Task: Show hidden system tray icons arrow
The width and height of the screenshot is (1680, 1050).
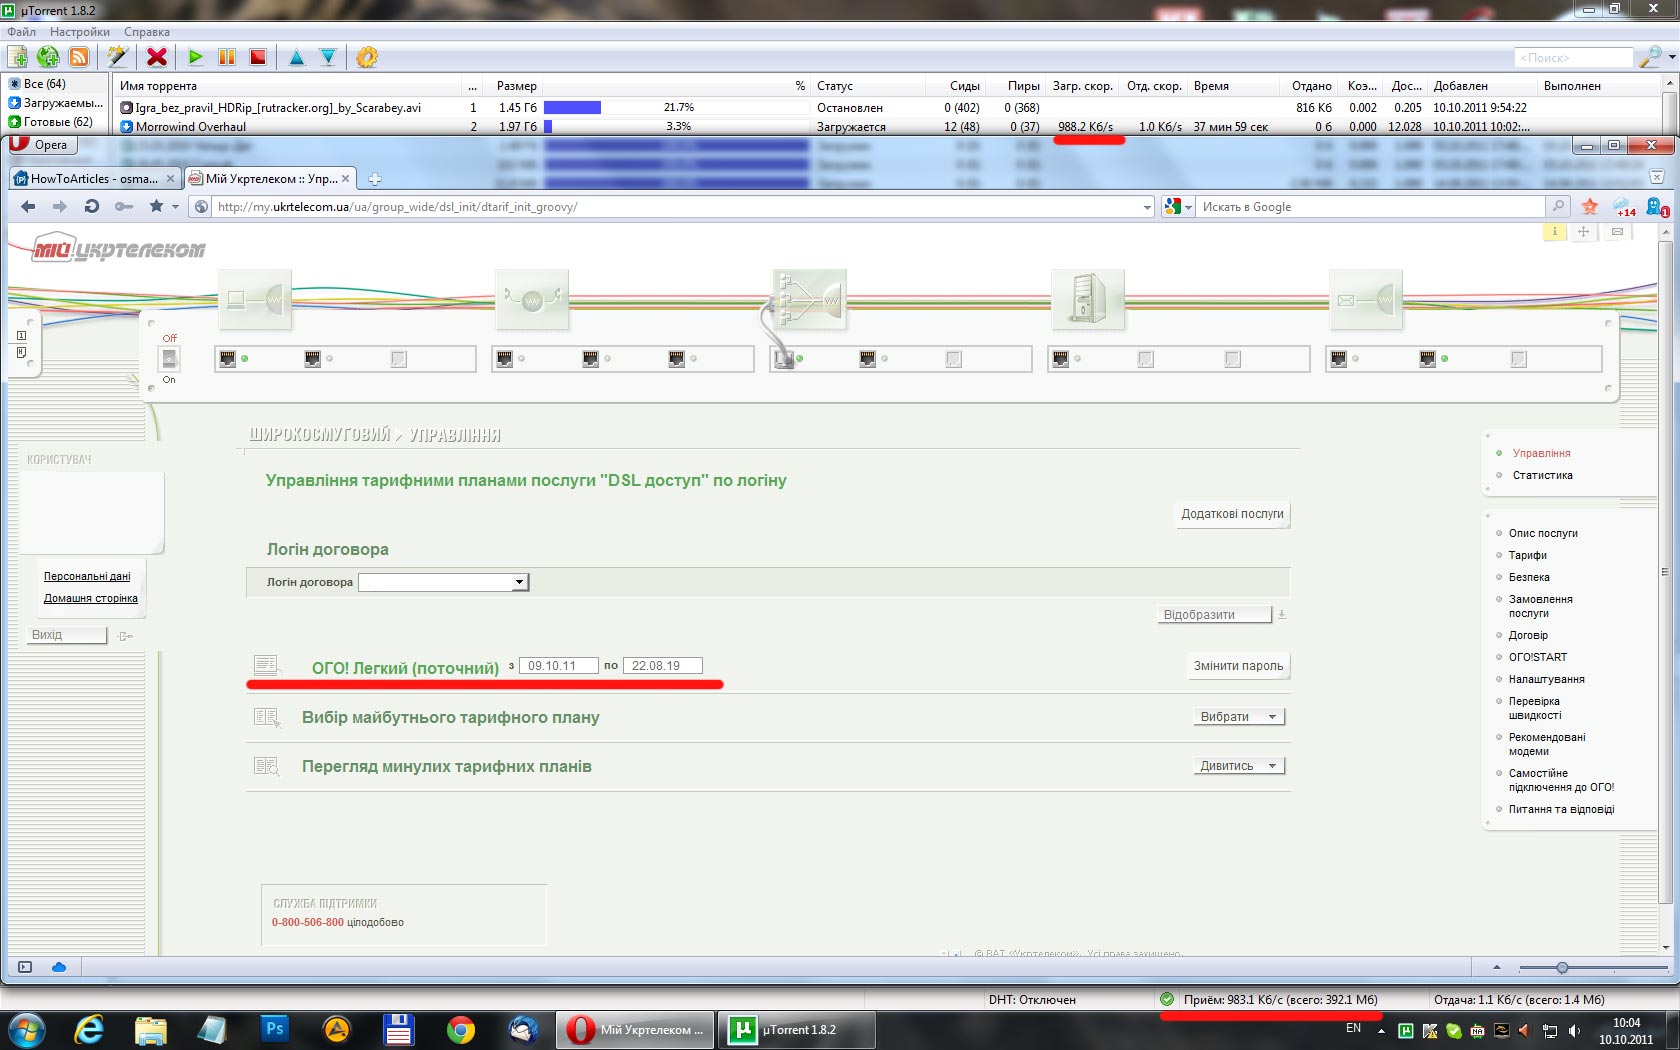Action: [x=1381, y=1030]
